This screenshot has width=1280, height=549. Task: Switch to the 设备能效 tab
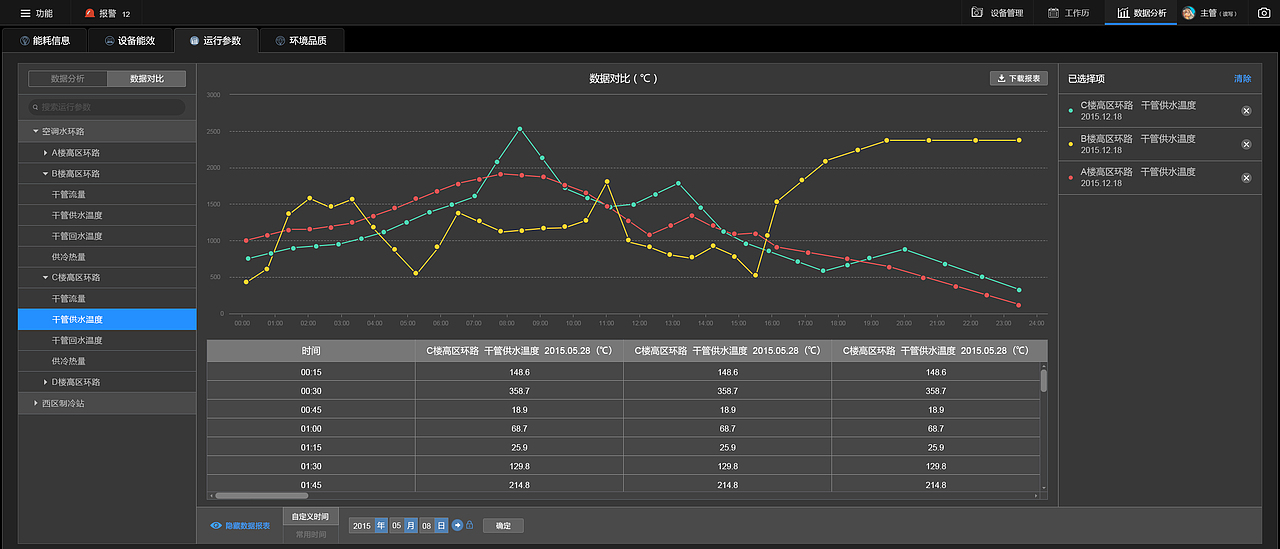tap(129, 41)
